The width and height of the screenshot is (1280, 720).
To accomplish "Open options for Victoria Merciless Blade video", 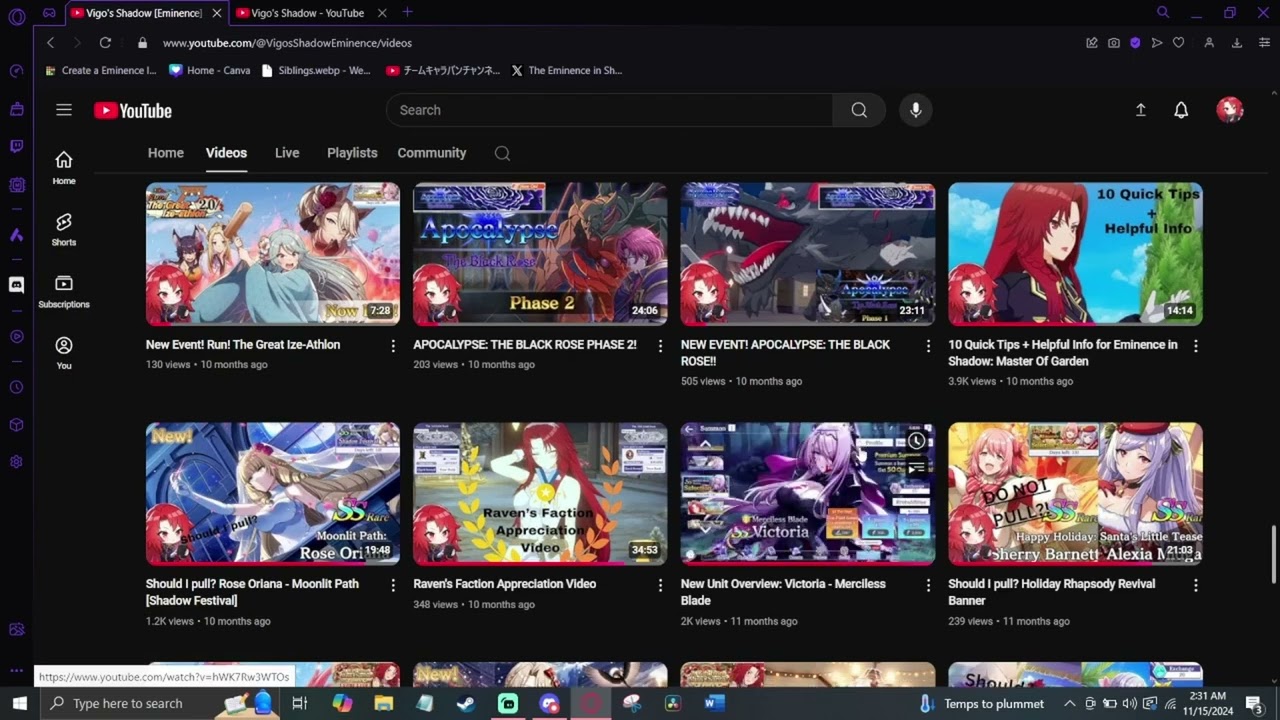I will coord(928,585).
